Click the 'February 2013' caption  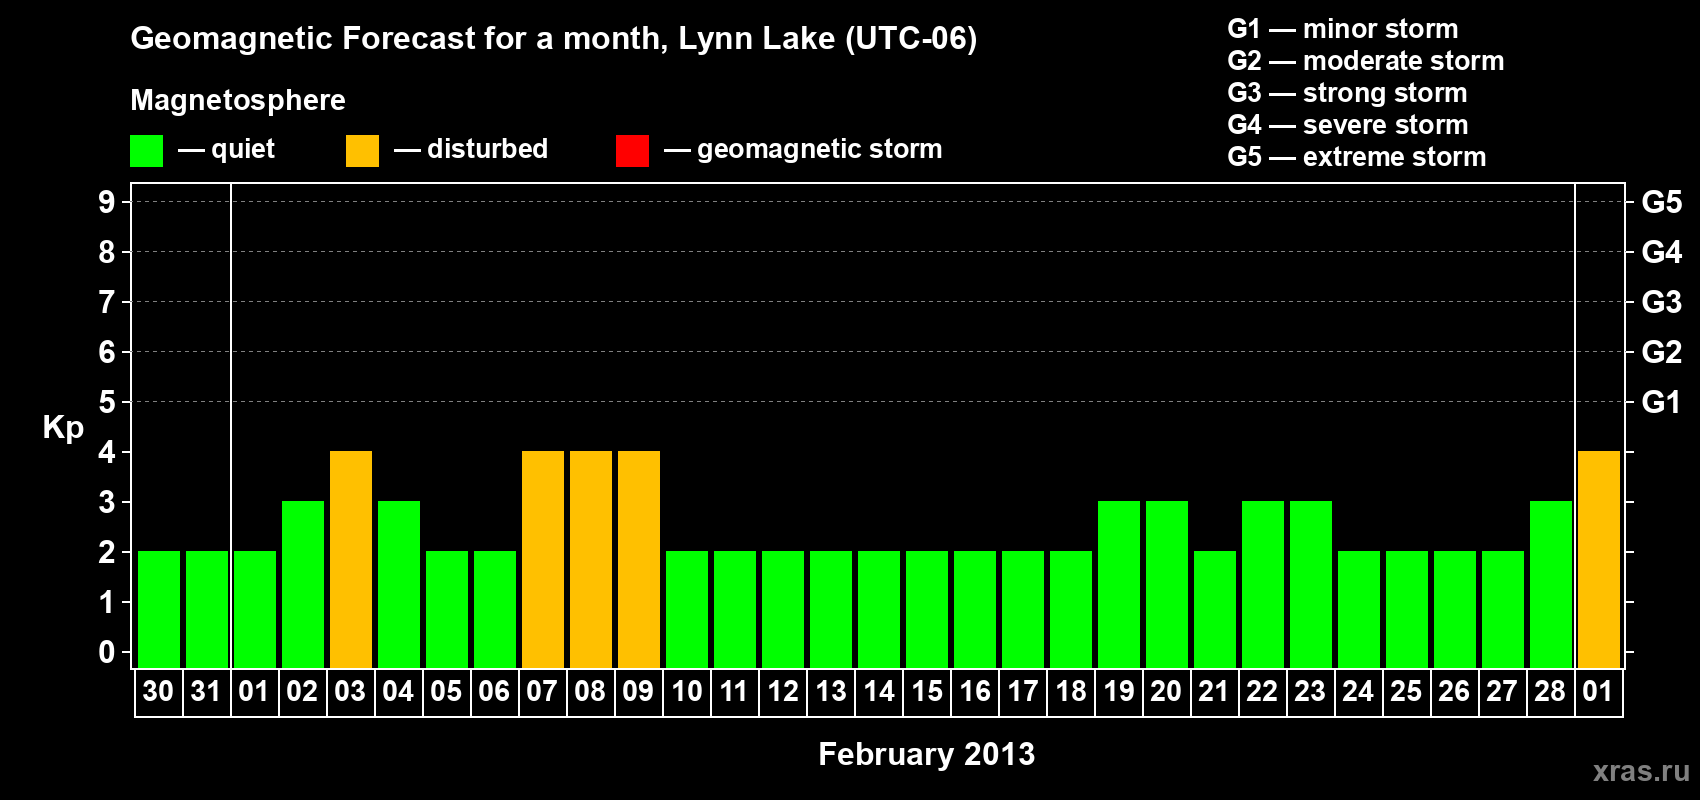[926, 754]
